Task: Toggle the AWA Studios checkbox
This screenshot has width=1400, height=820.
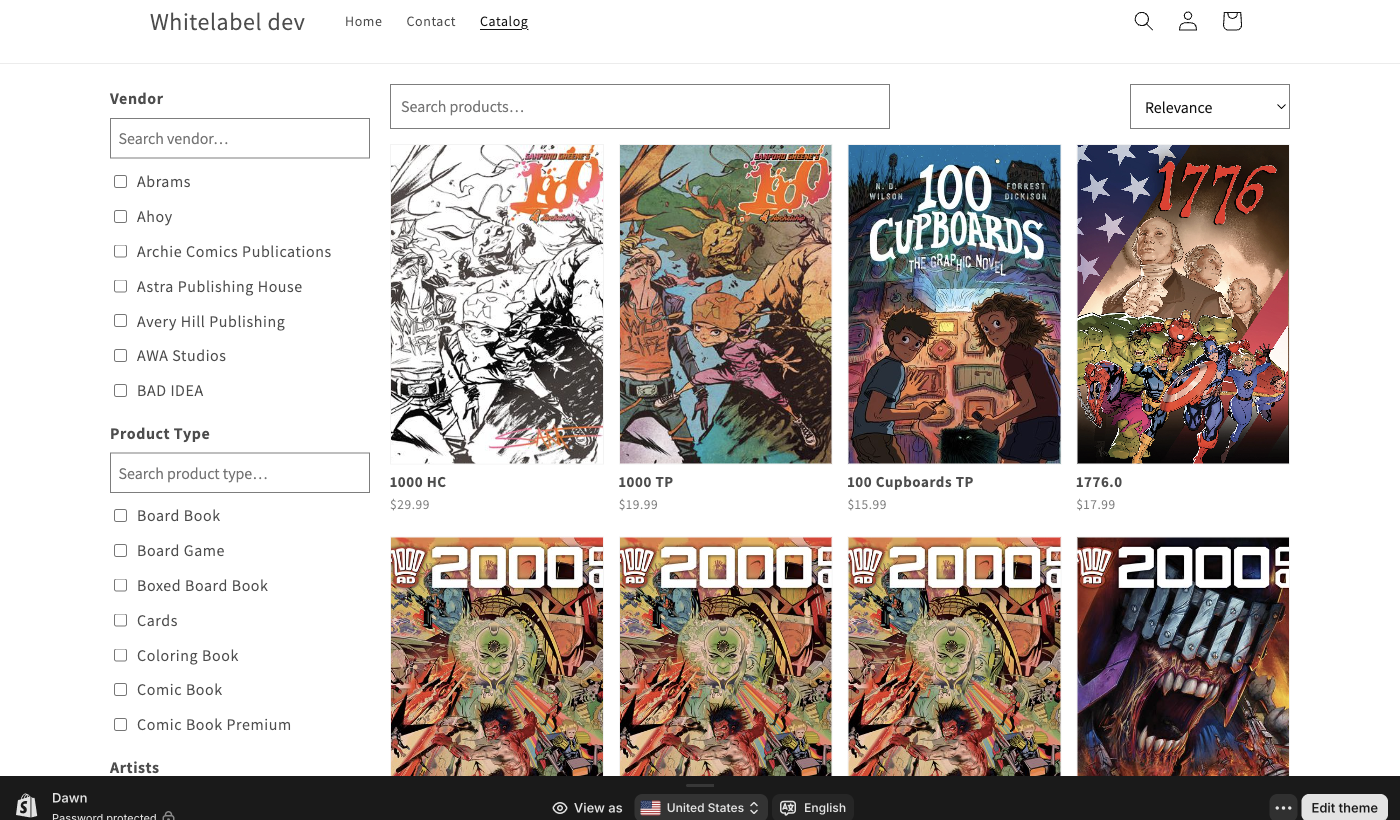Action: click(x=120, y=356)
